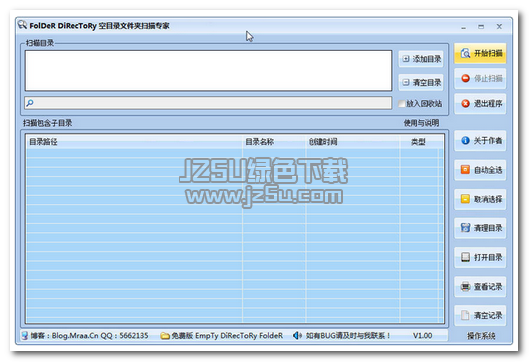Click the speaker icon in the status bar
This screenshot has width=529, height=362.
[x=297, y=335]
